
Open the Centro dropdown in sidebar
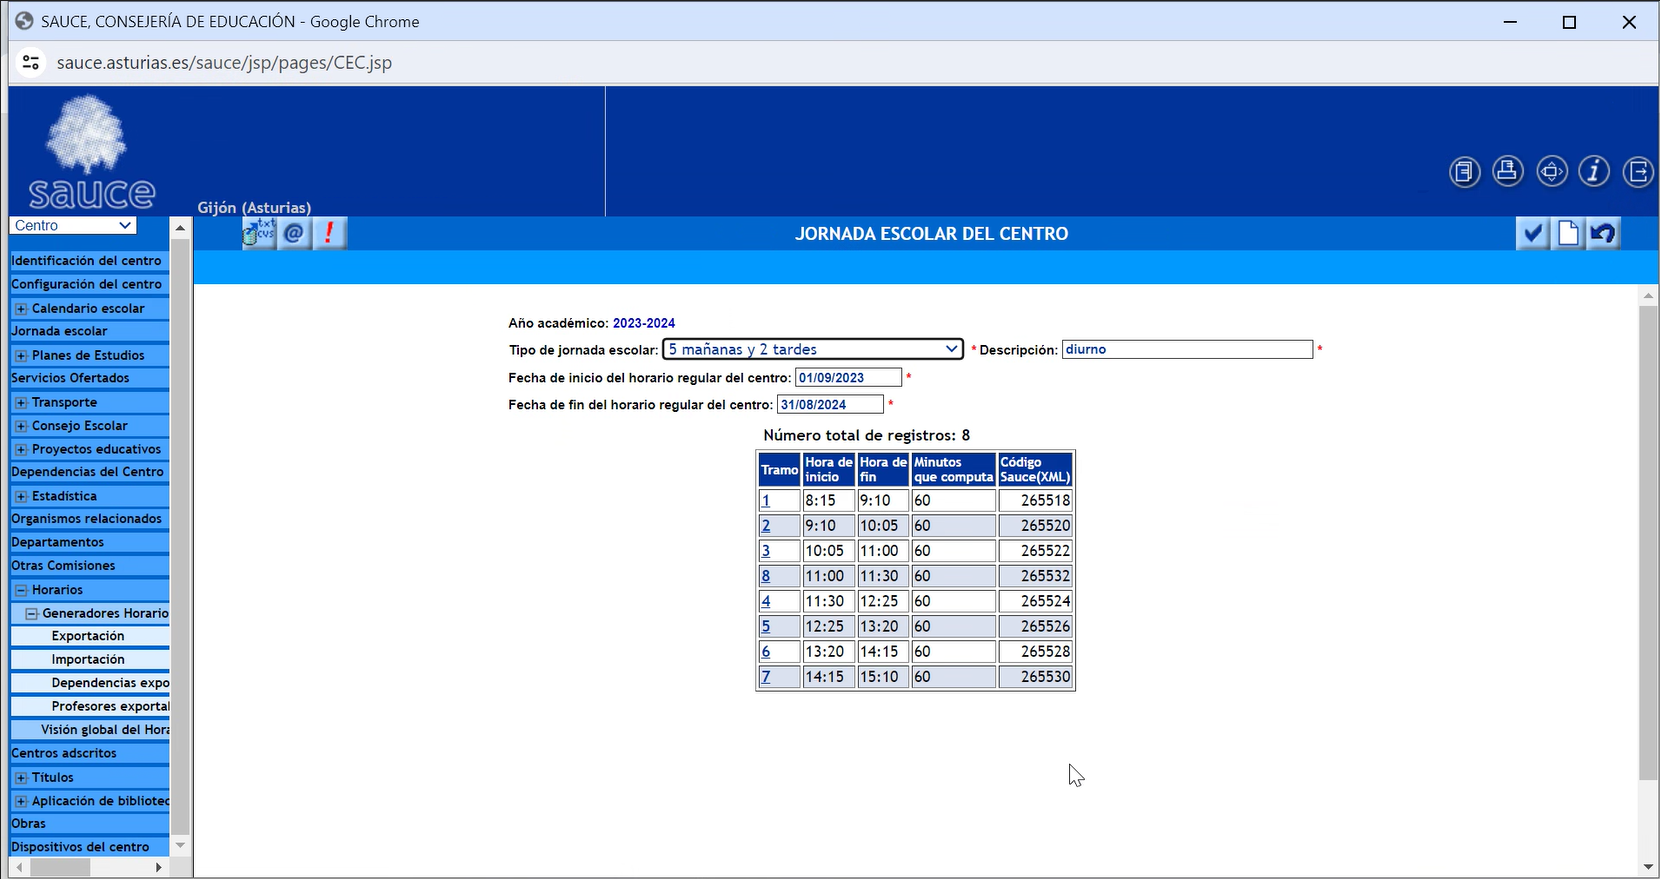[x=72, y=225]
